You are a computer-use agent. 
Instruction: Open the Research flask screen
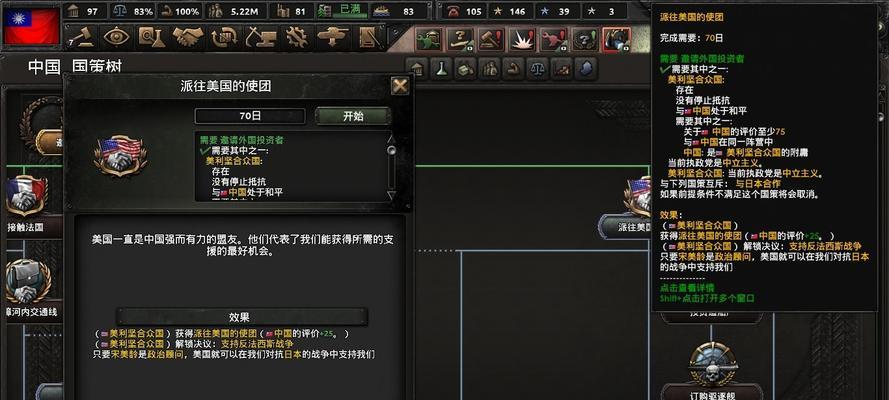pos(152,37)
